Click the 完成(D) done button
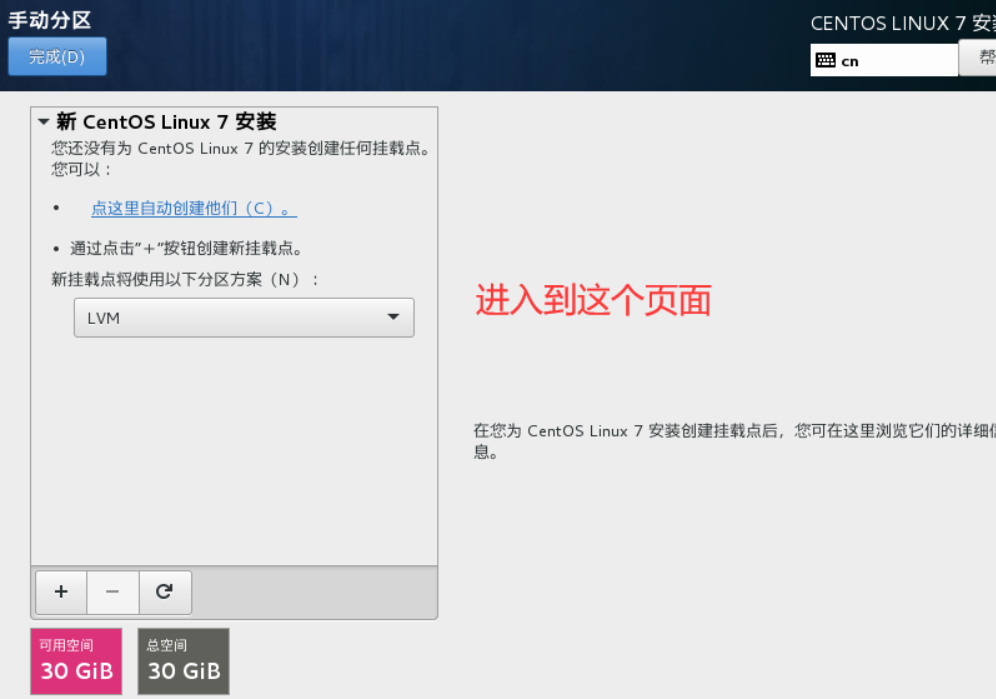The image size is (996, 699). coord(57,57)
